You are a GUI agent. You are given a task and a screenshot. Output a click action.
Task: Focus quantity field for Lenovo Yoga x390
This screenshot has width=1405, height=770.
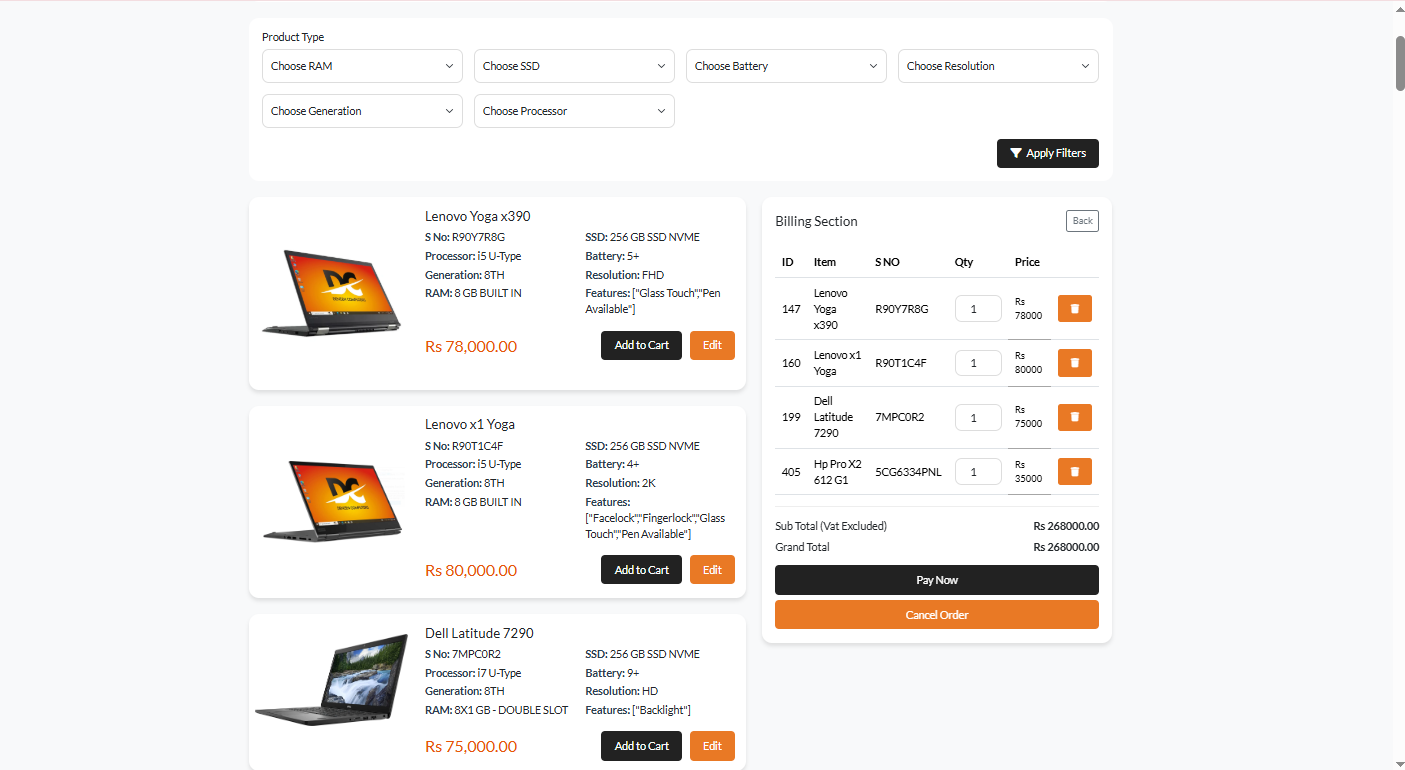978,308
